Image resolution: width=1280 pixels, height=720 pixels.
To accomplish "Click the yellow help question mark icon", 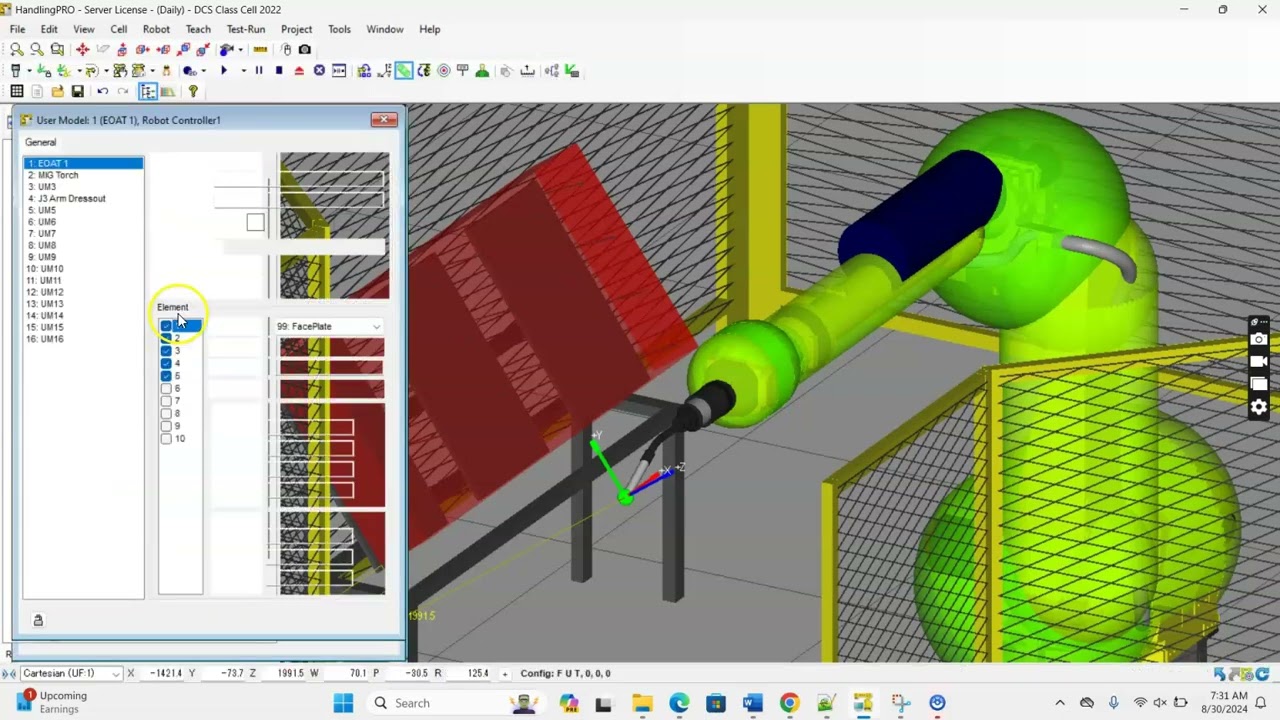I will tap(193, 92).
